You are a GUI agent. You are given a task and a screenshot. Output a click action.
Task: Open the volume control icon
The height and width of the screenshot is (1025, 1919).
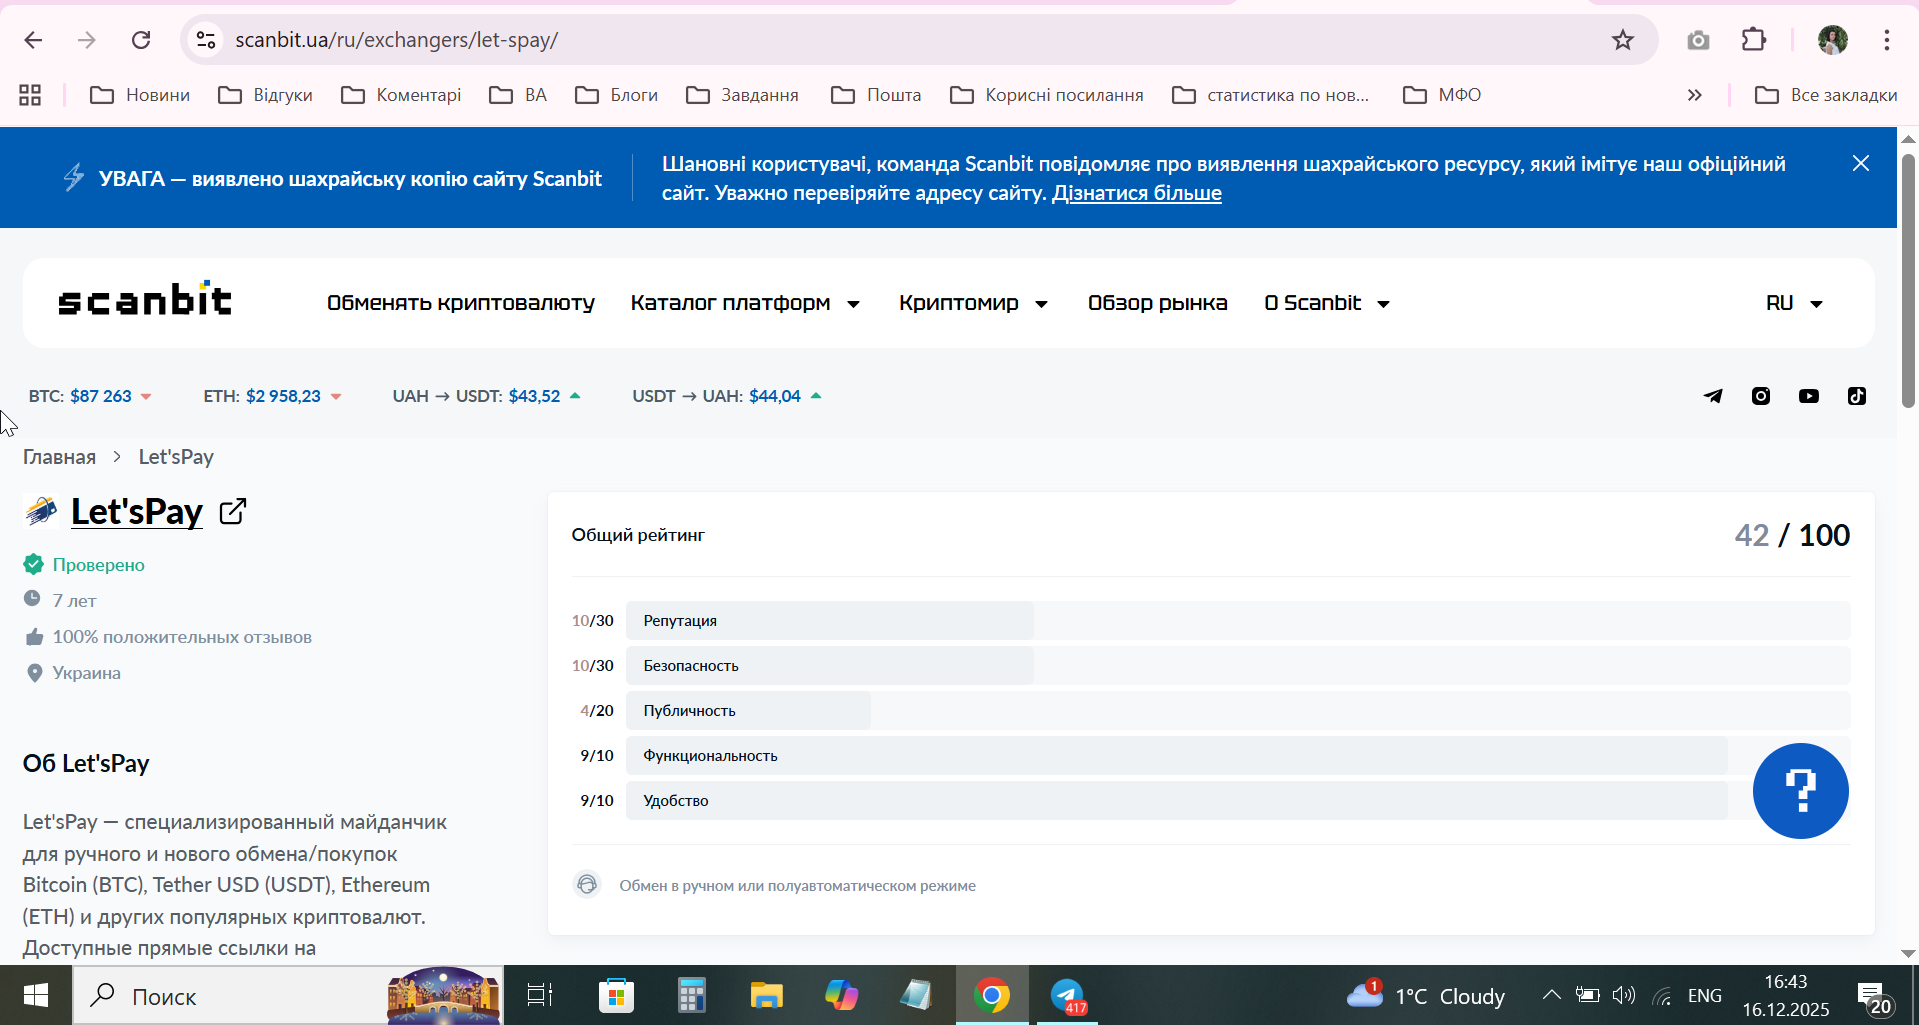pos(1624,995)
